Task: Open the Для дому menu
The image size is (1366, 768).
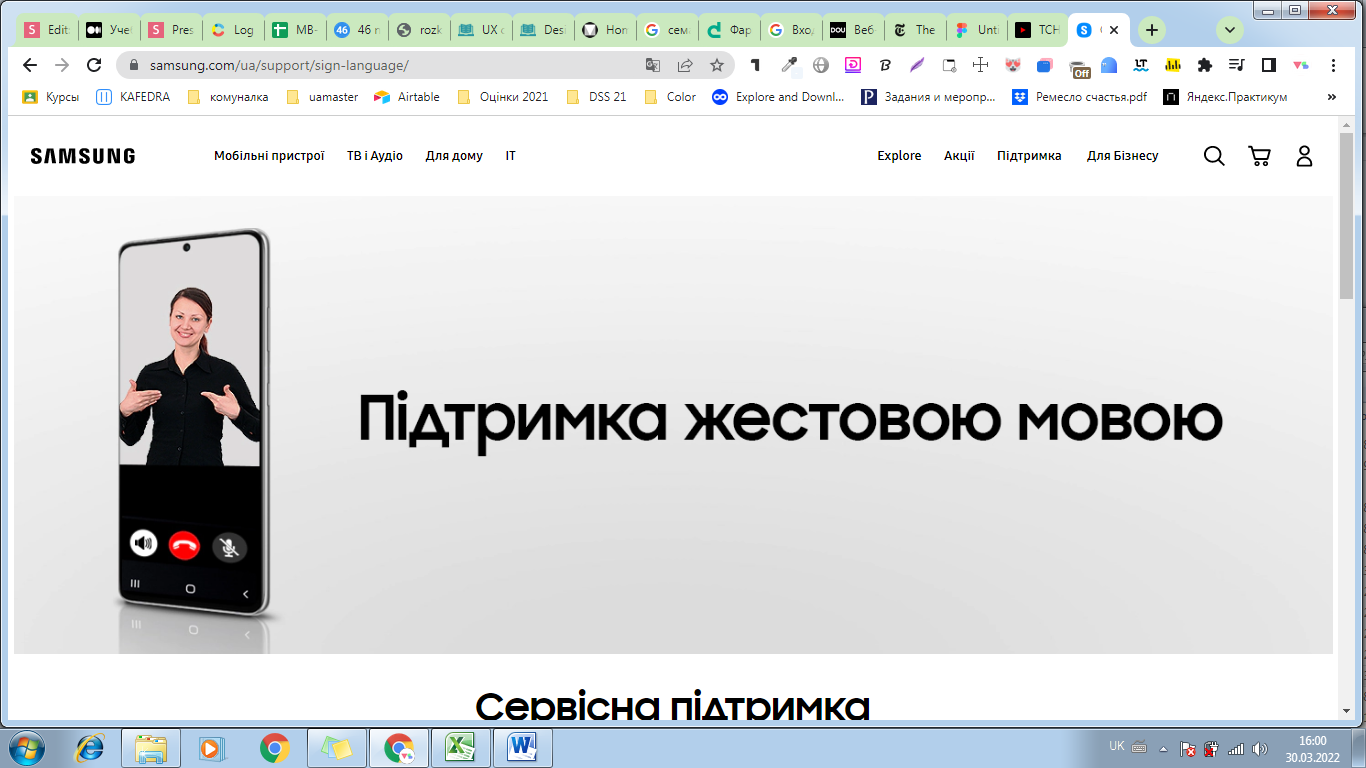Action: pyautogui.click(x=454, y=156)
